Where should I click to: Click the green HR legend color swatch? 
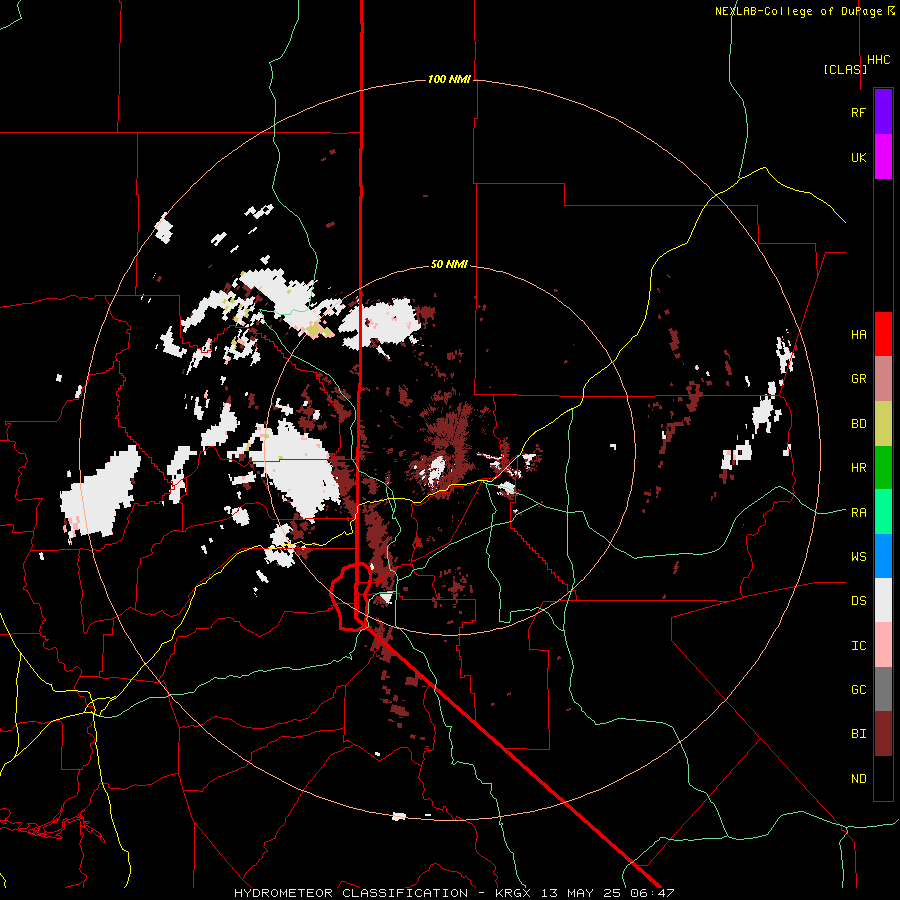click(x=883, y=468)
